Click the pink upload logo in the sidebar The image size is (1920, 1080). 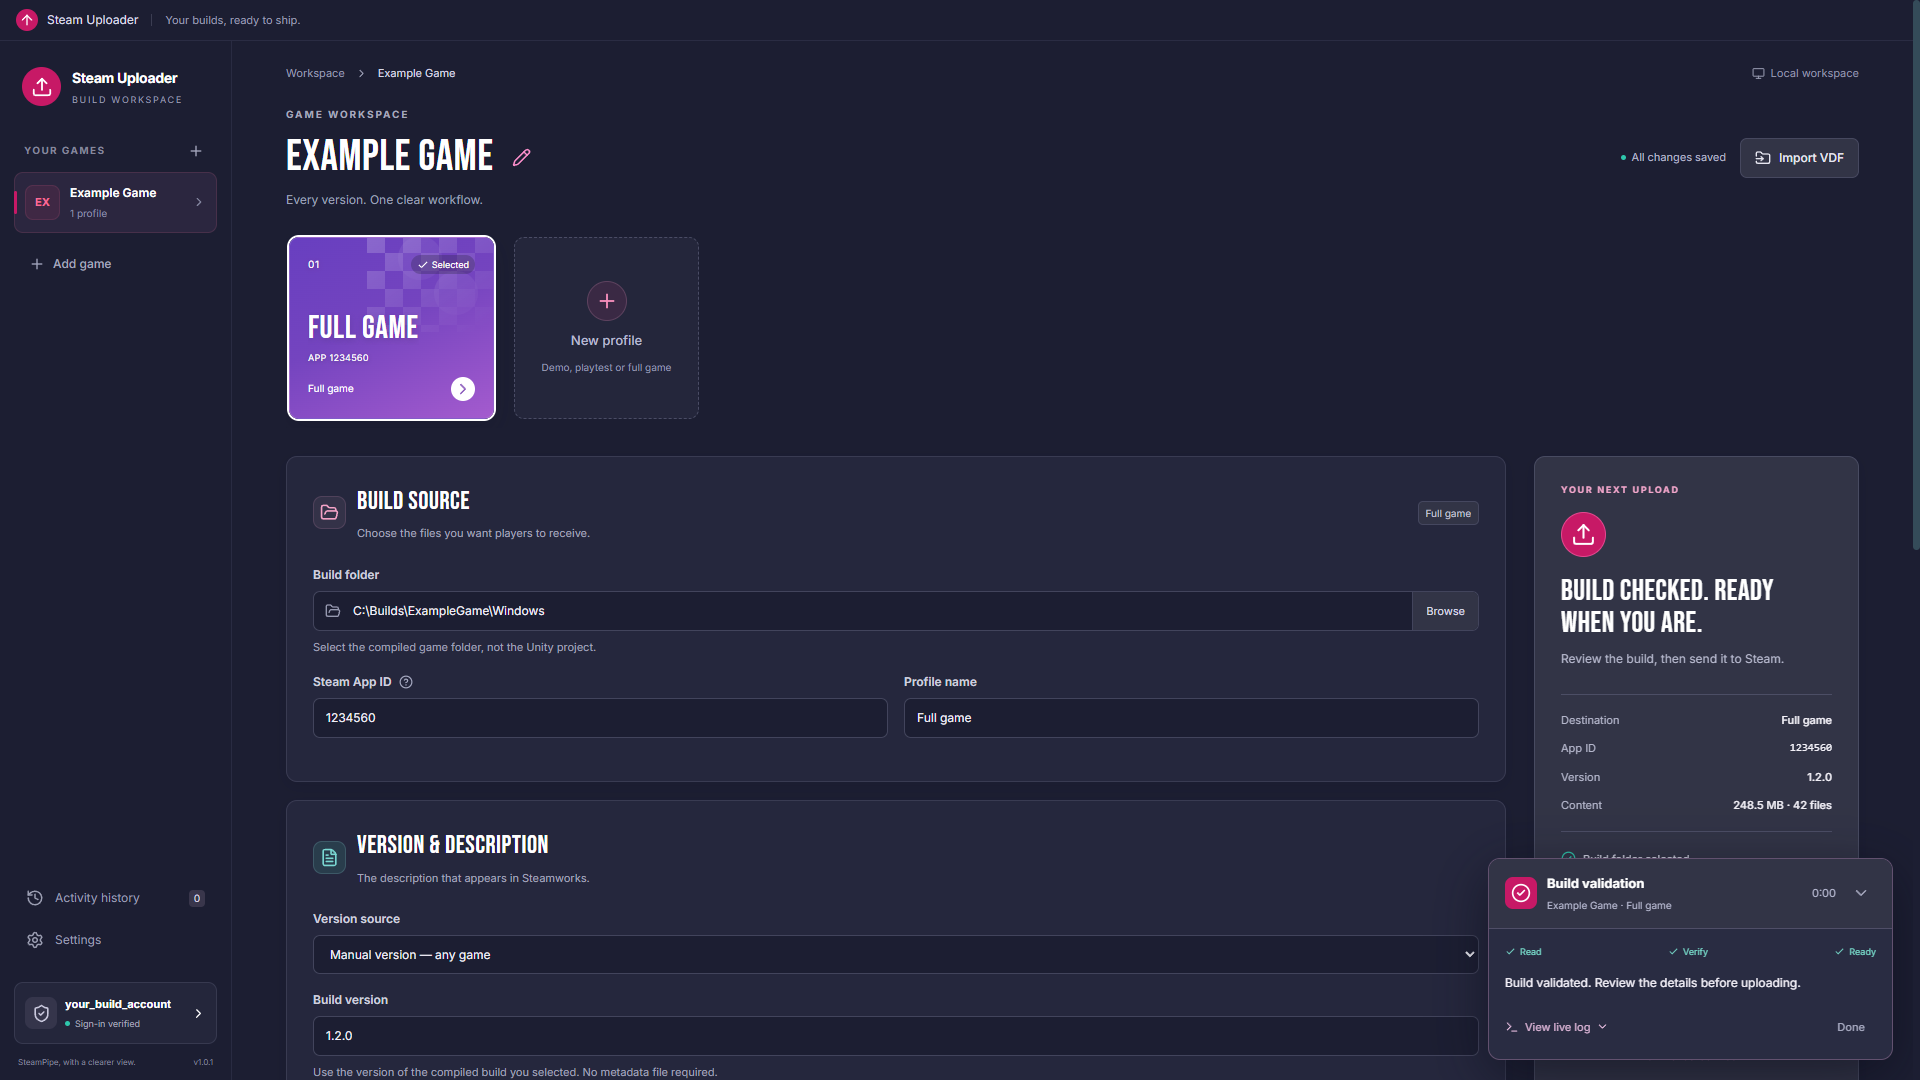(x=42, y=87)
